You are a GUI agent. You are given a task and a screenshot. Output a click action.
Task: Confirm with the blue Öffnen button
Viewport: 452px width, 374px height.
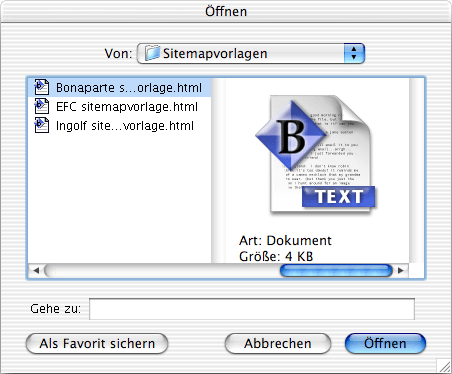coord(385,343)
